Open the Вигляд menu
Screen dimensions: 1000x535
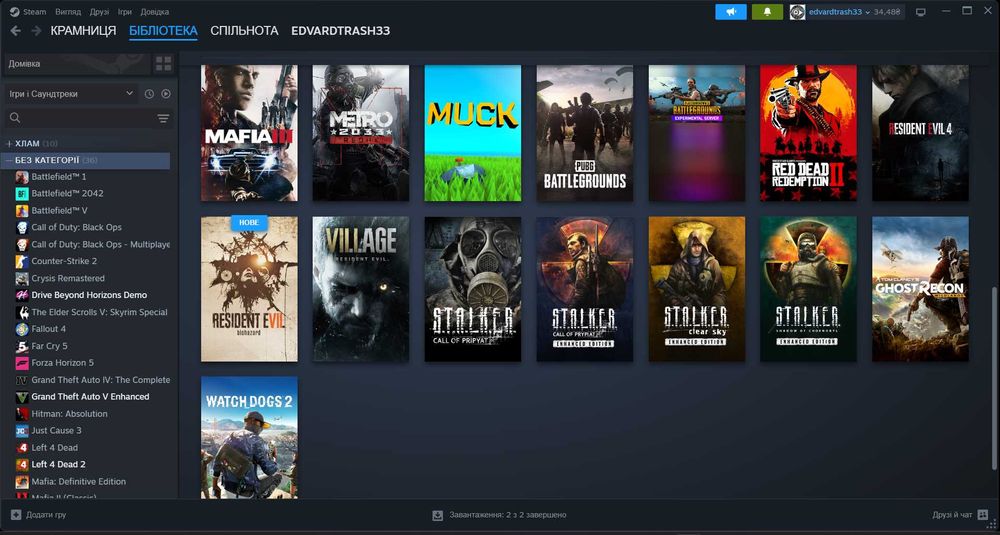pyautogui.click(x=68, y=11)
